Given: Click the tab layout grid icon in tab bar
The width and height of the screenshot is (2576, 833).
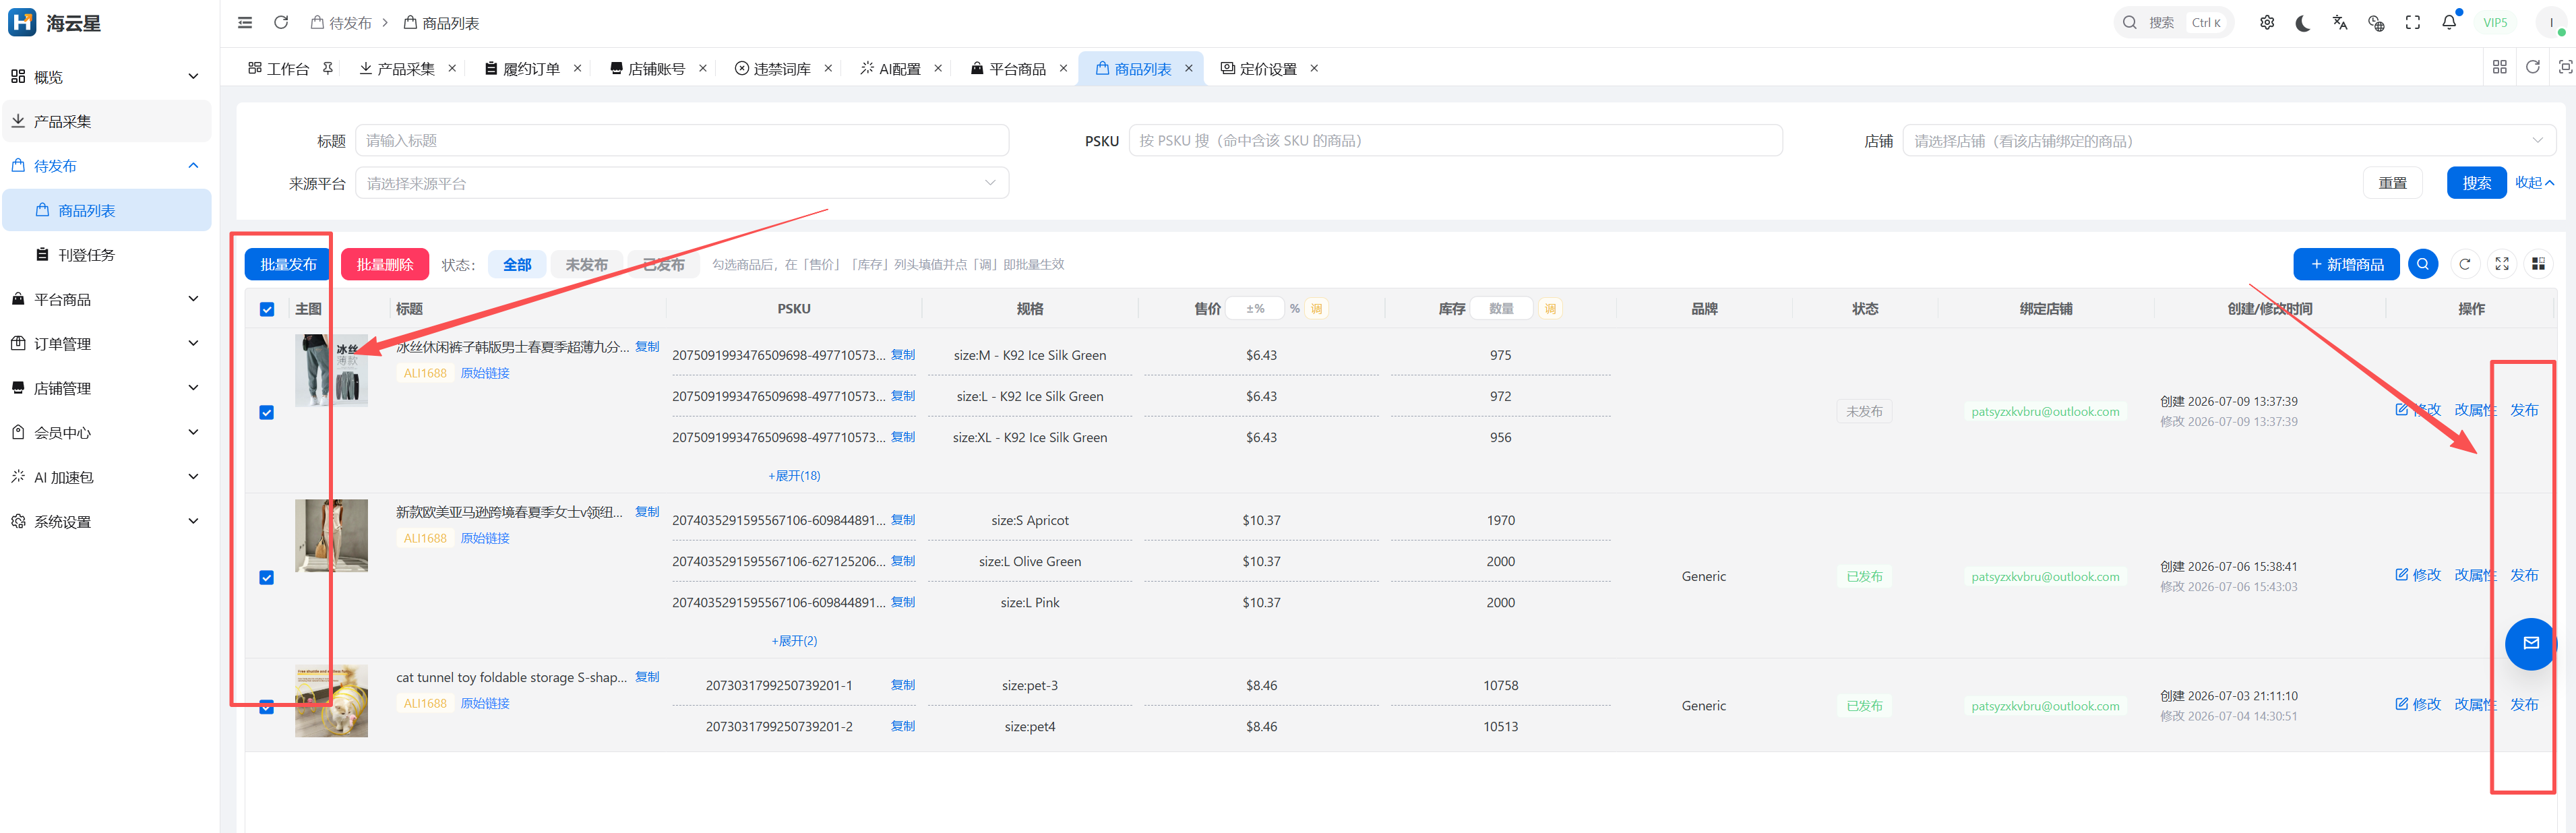Looking at the screenshot, I should (2500, 67).
